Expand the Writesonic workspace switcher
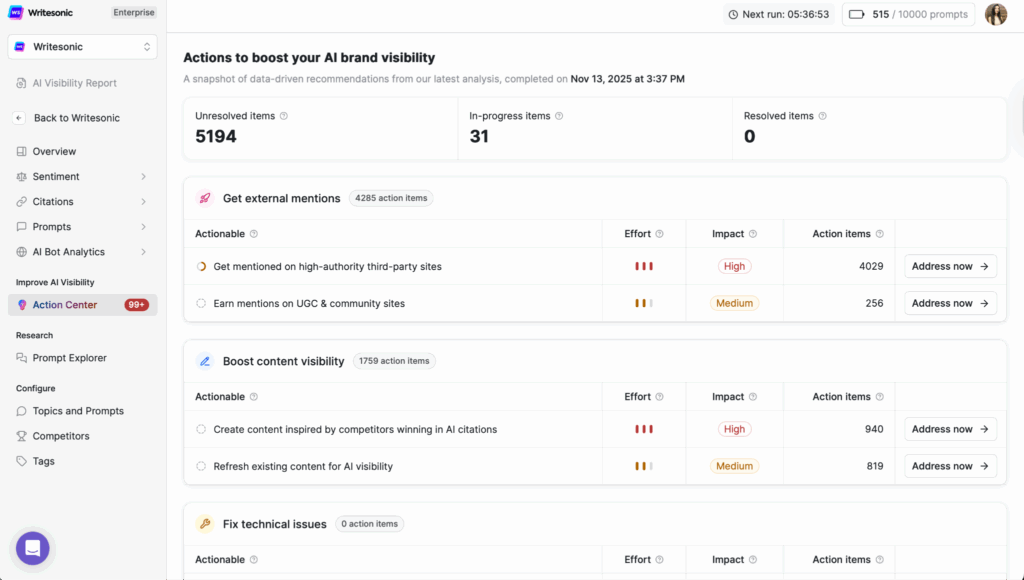Screen dimensions: 1024x580 (150, 47)
